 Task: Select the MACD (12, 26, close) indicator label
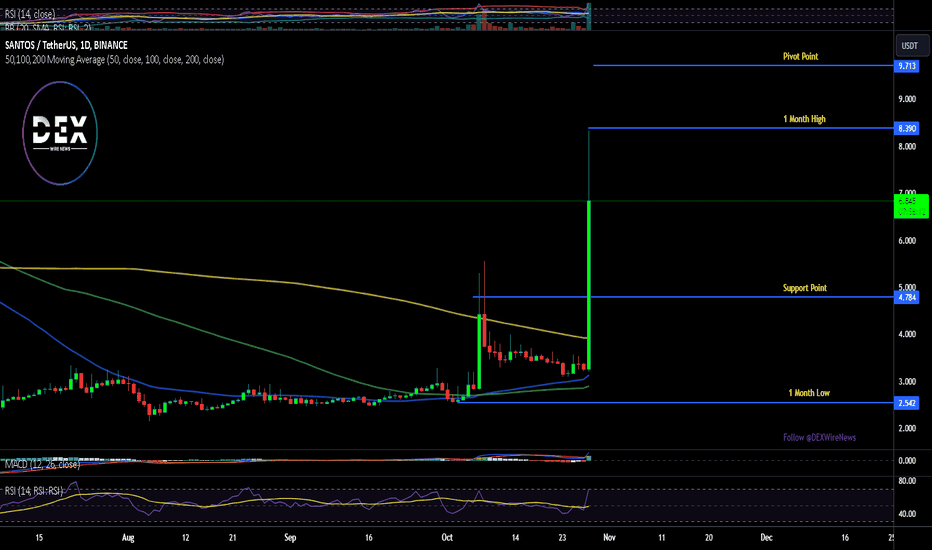[x=42, y=464]
